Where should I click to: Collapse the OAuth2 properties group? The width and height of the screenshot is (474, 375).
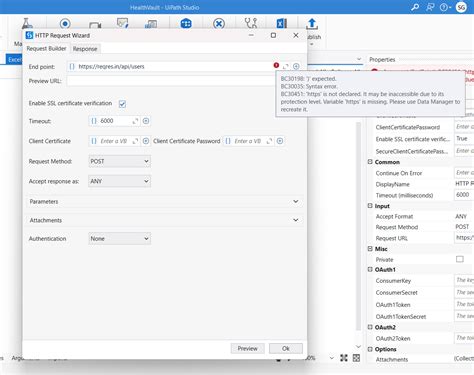coord(370,327)
